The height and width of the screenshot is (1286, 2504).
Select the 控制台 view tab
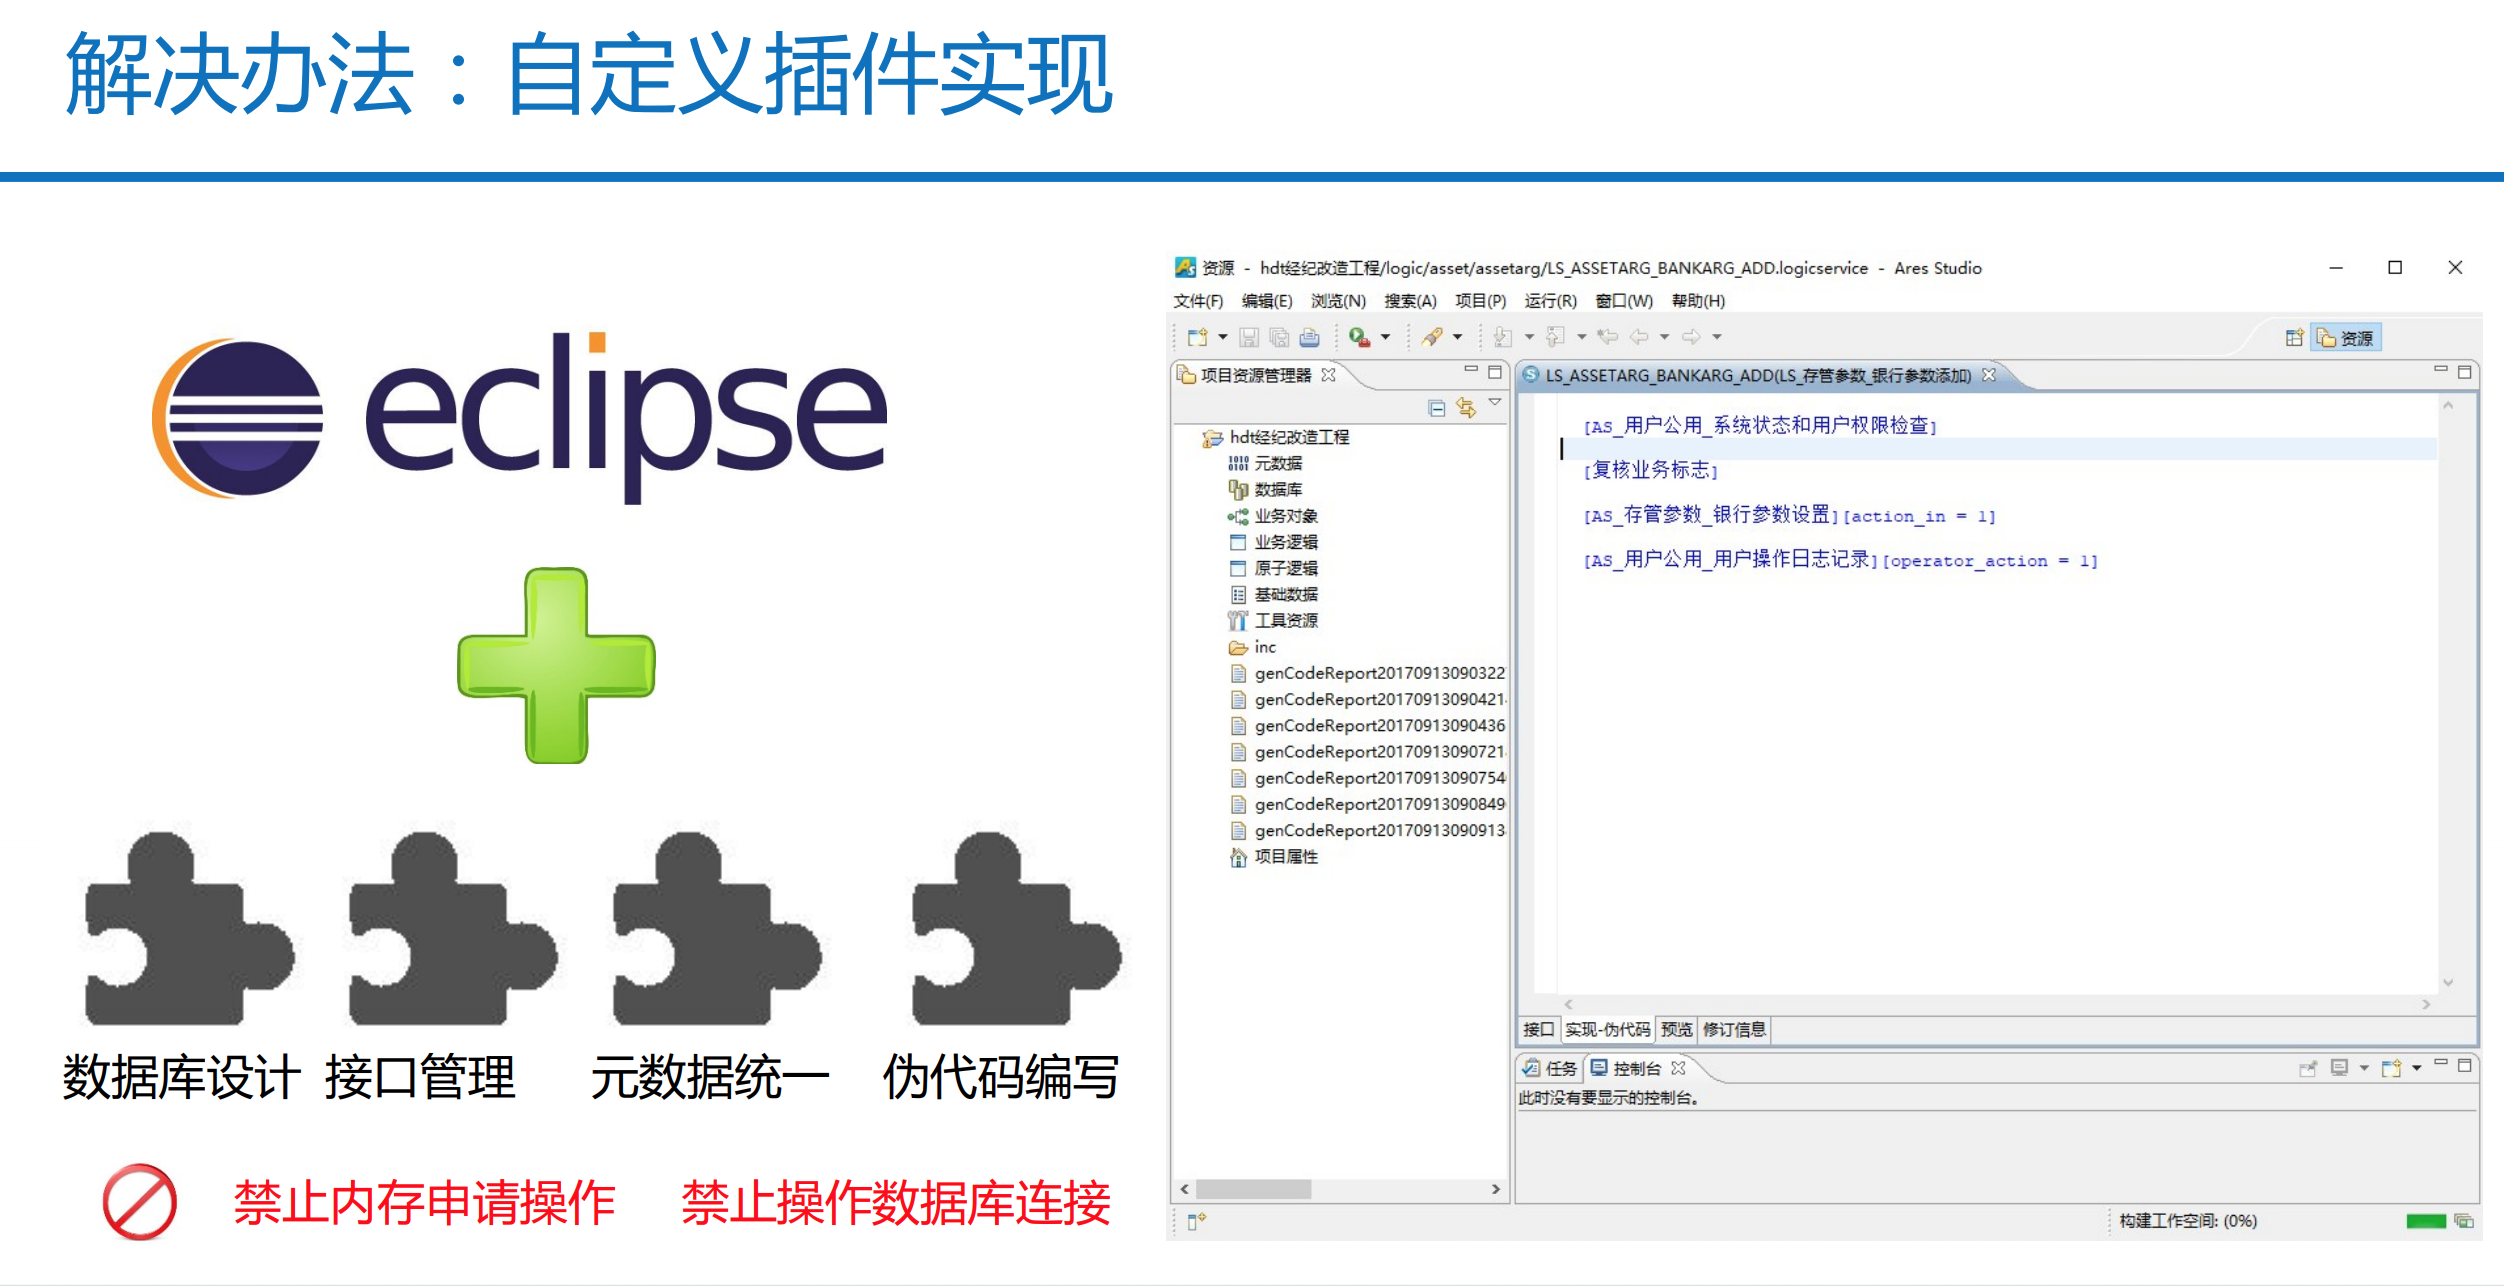pos(1636,1068)
